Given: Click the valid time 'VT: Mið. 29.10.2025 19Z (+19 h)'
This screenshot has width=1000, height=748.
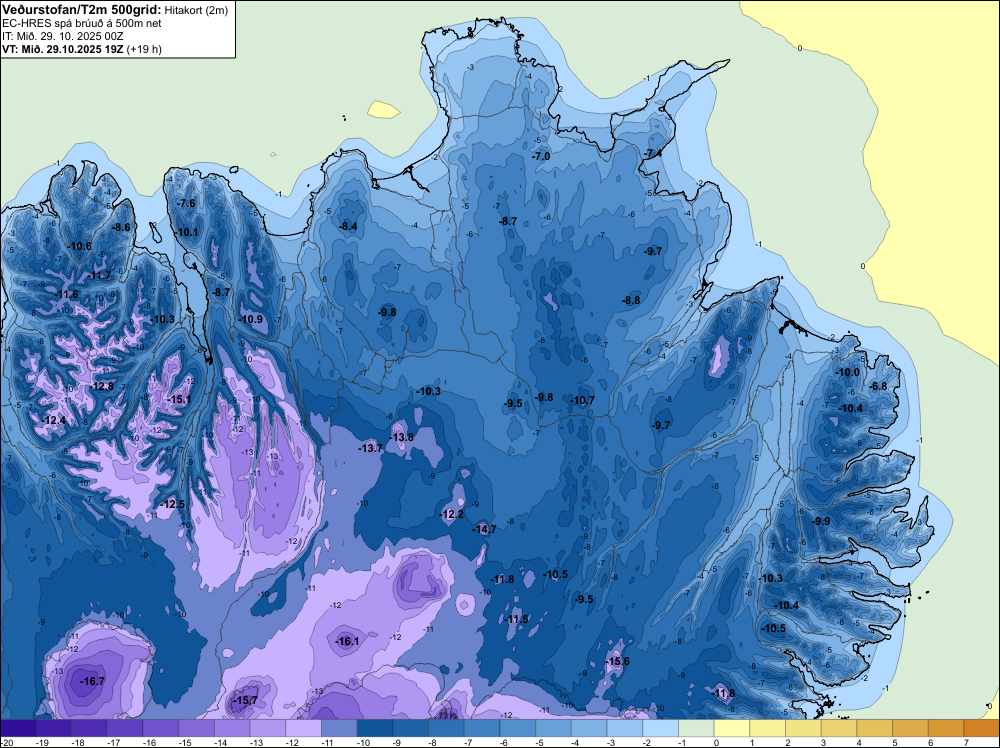Looking at the screenshot, I should click(x=82, y=49).
